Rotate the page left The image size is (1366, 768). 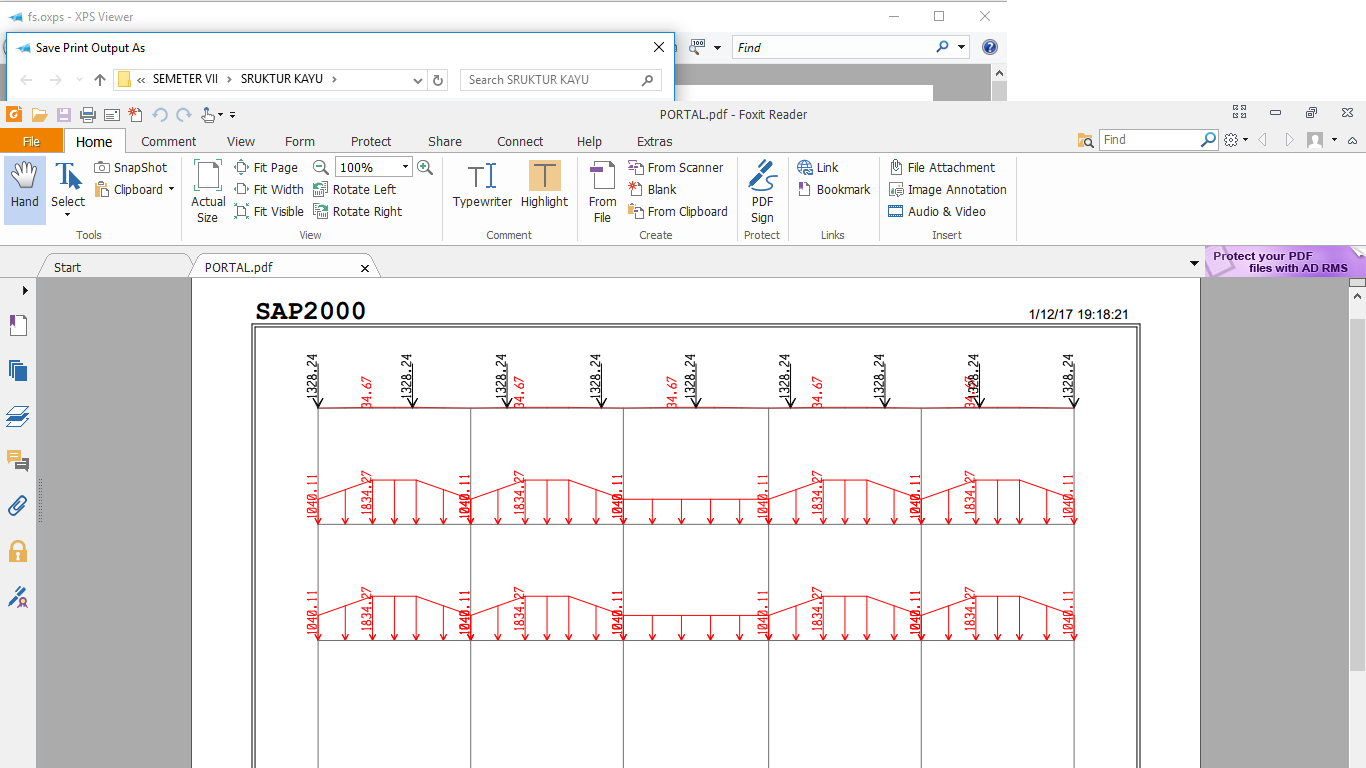click(x=355, y=190)
